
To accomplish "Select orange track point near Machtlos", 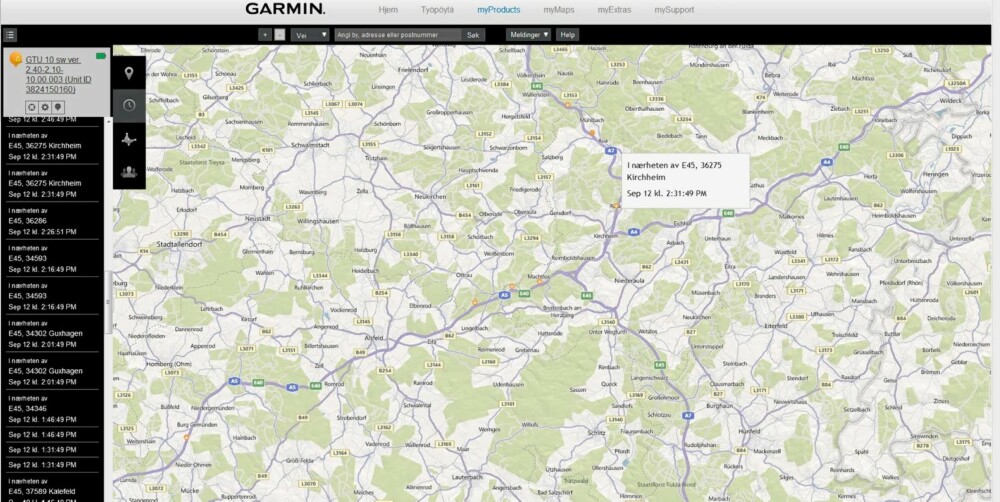I will click(x=539, y=281).
